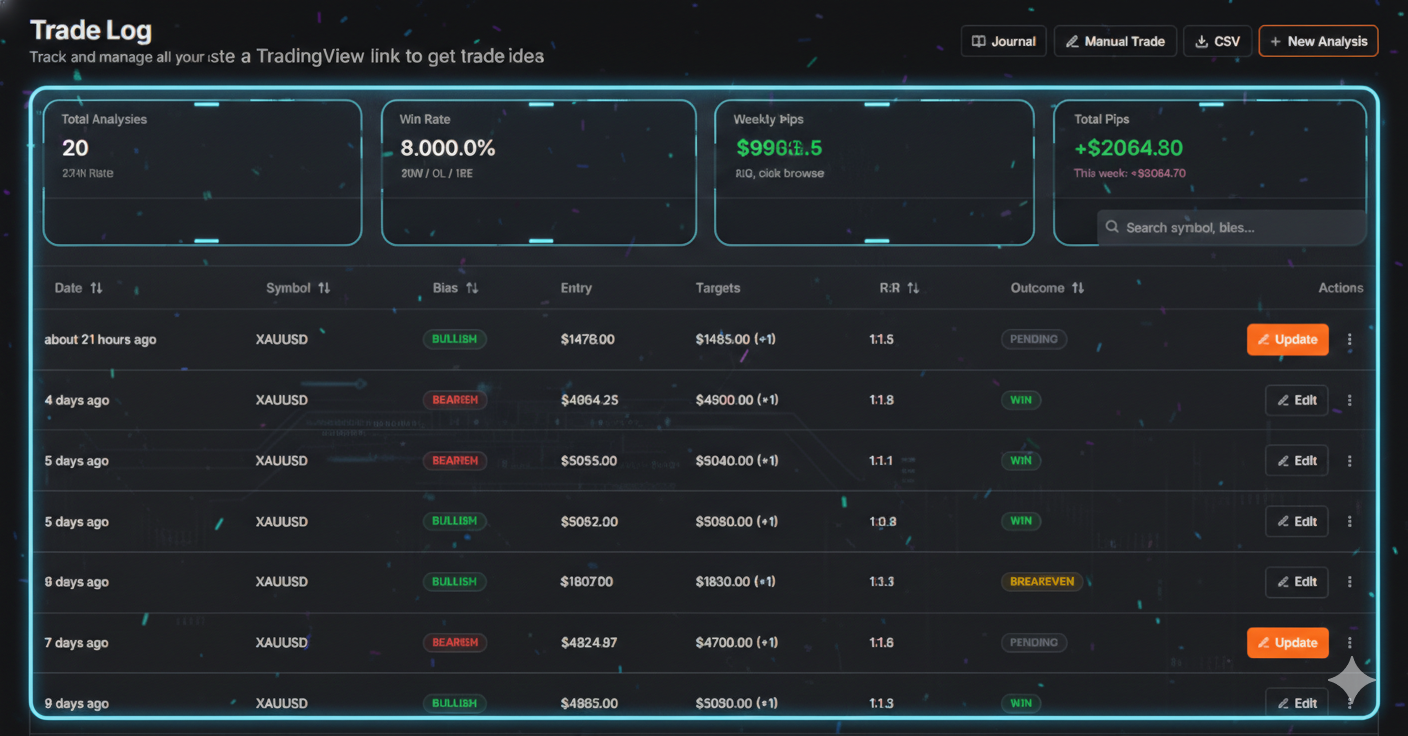Open the sparkle assistant icon at bottom right
Image resolution: width=1408 pixels, height=736 pixels.
(x=1352, y=680)
